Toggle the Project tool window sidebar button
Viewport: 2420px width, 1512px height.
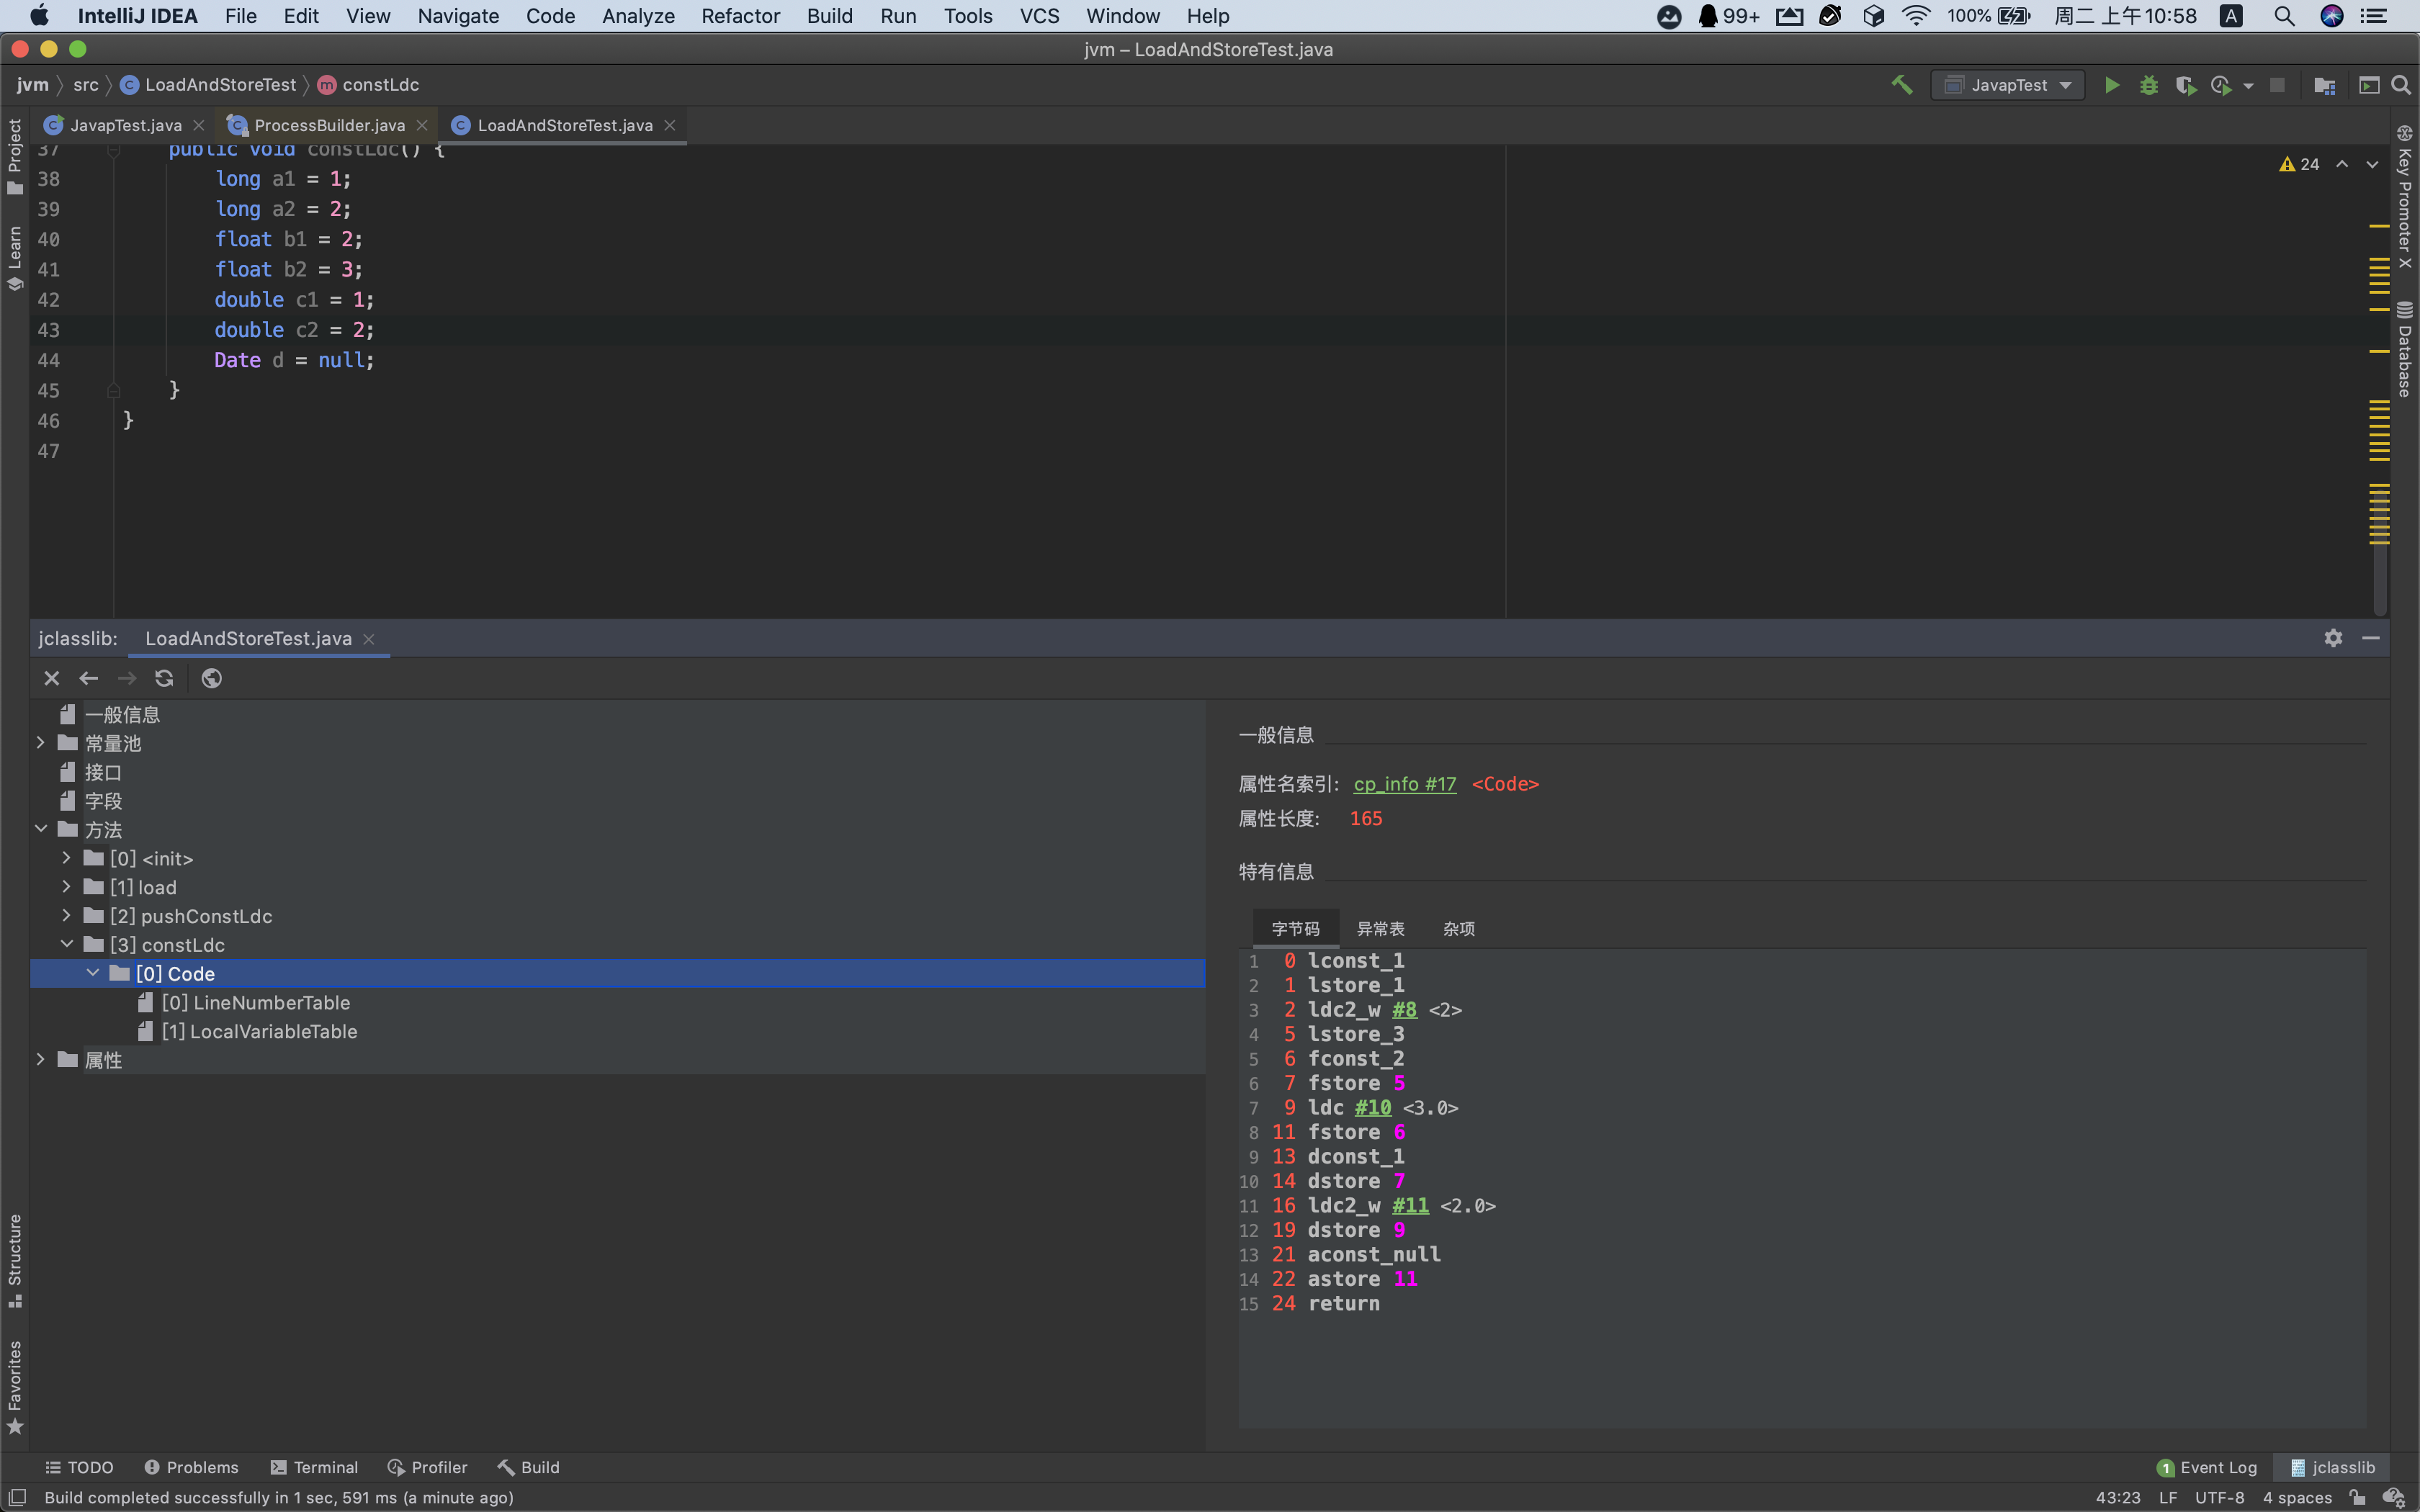pyautogui.click(x=15, y=155)
